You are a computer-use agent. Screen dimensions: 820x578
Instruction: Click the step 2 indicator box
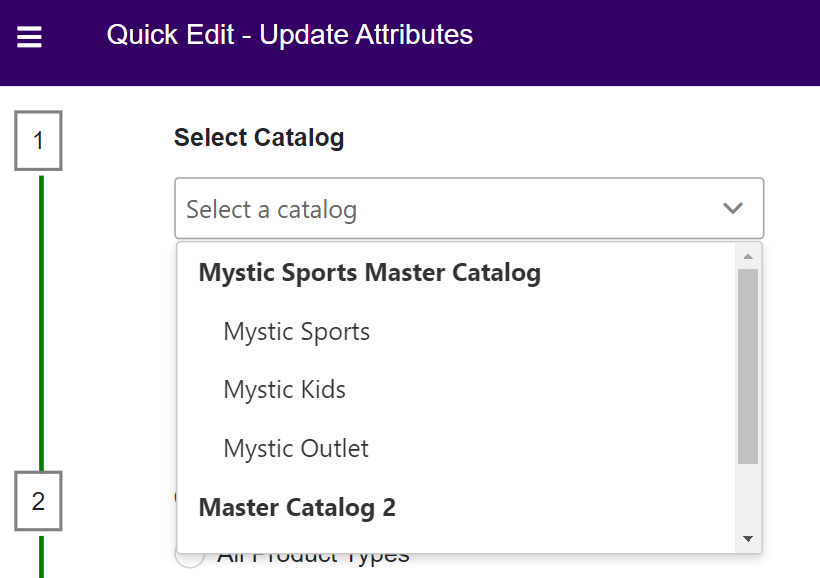[x=38, y=503]
